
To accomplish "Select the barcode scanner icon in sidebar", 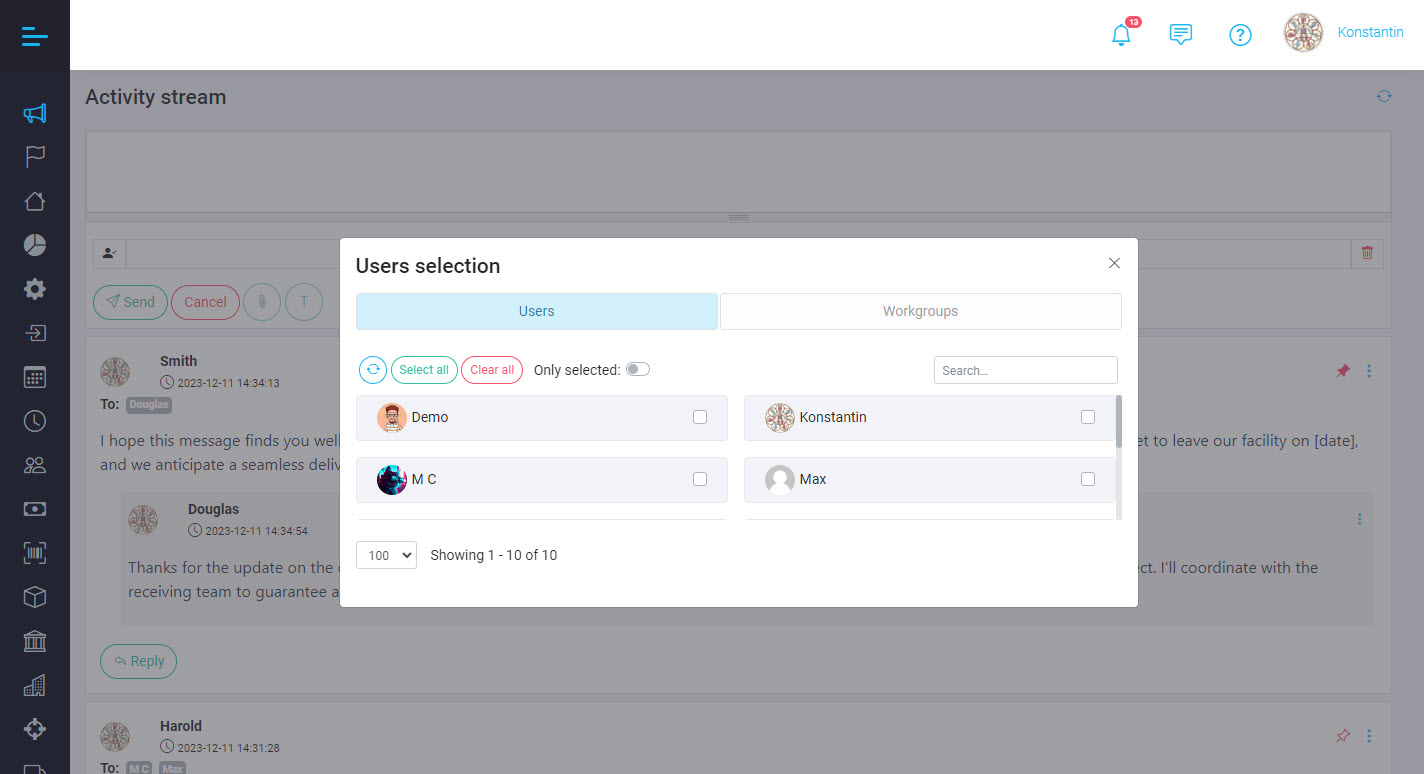I will (34, 552).
